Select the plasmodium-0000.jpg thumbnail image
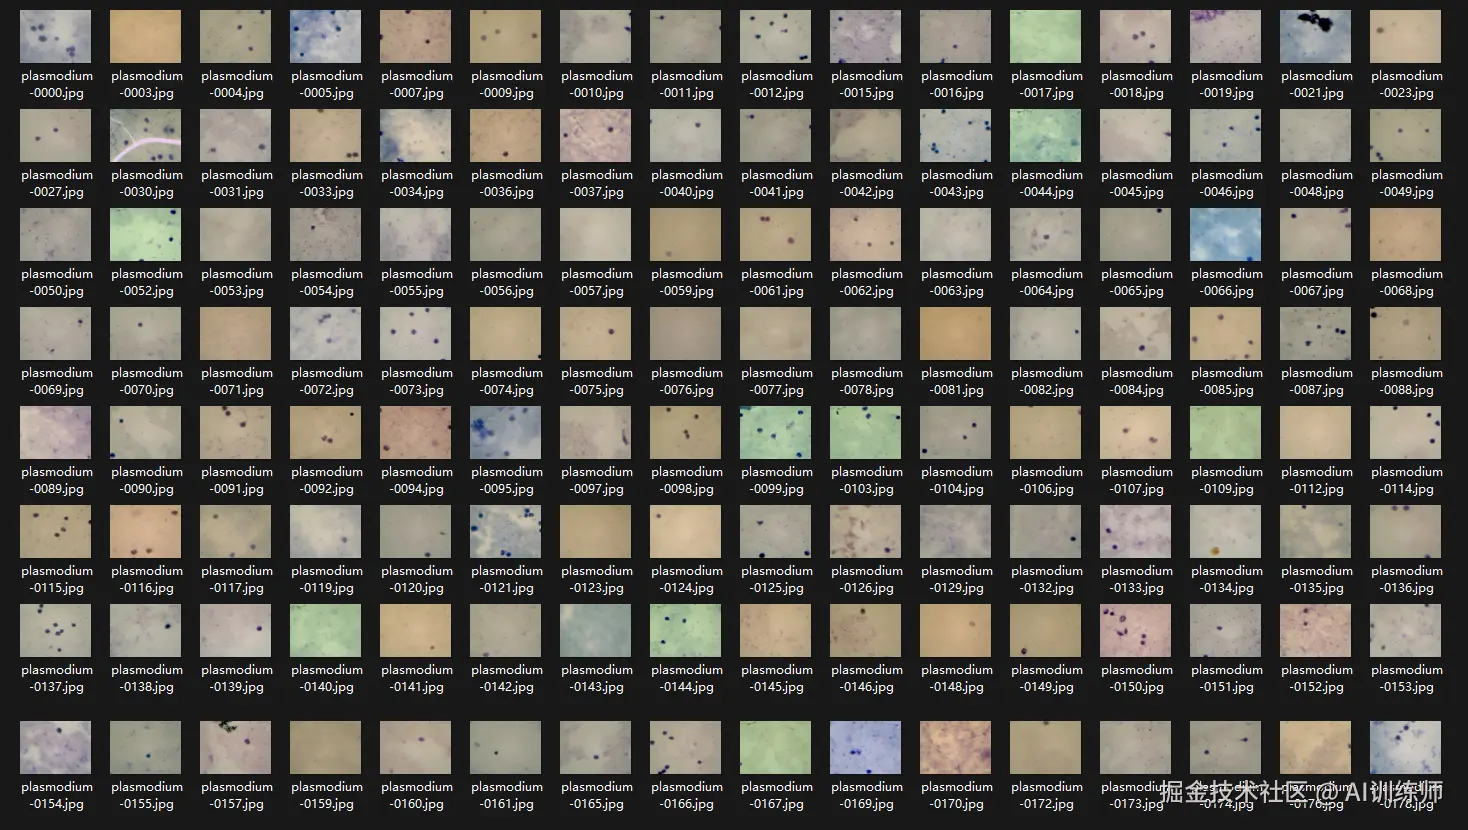Screen dimensions: 1468x830 56,37
